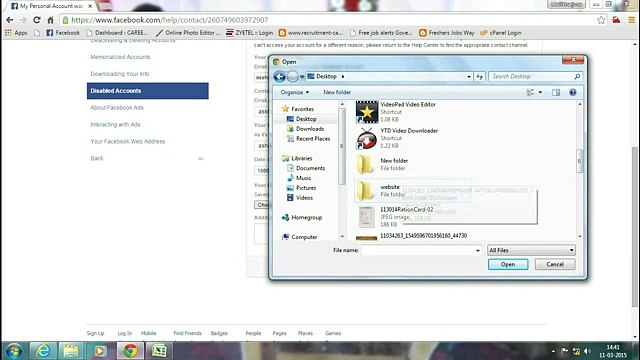Open the media player taskbar icon

[100, 351]
